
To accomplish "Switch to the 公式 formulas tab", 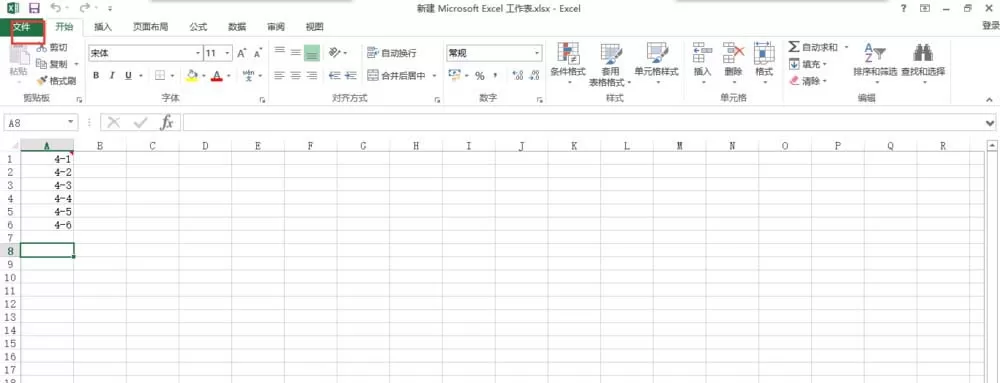I will pos(198,27).
